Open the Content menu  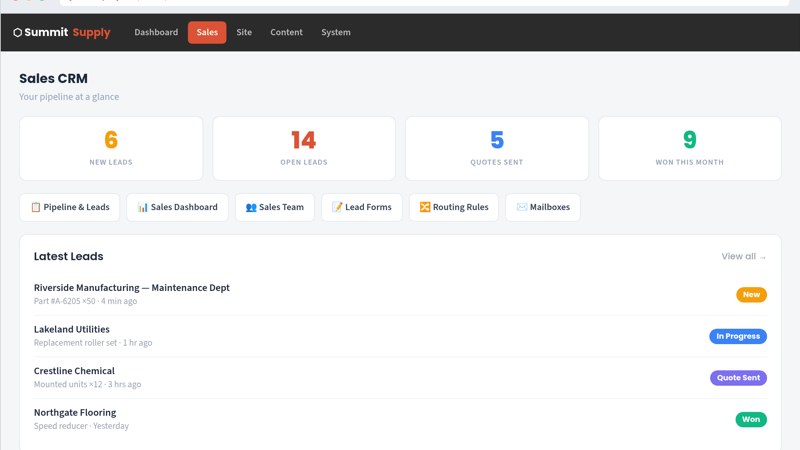[286, 32]
